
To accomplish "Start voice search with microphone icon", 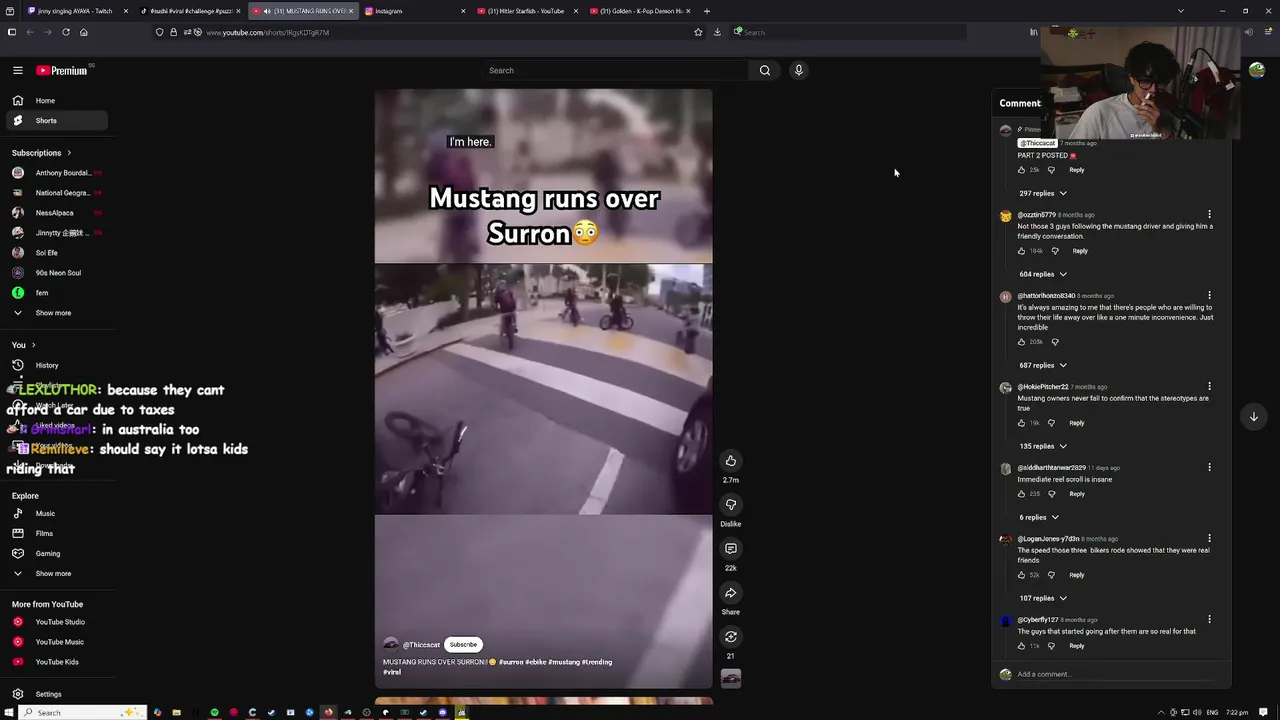I will click(x=798, y=70).
